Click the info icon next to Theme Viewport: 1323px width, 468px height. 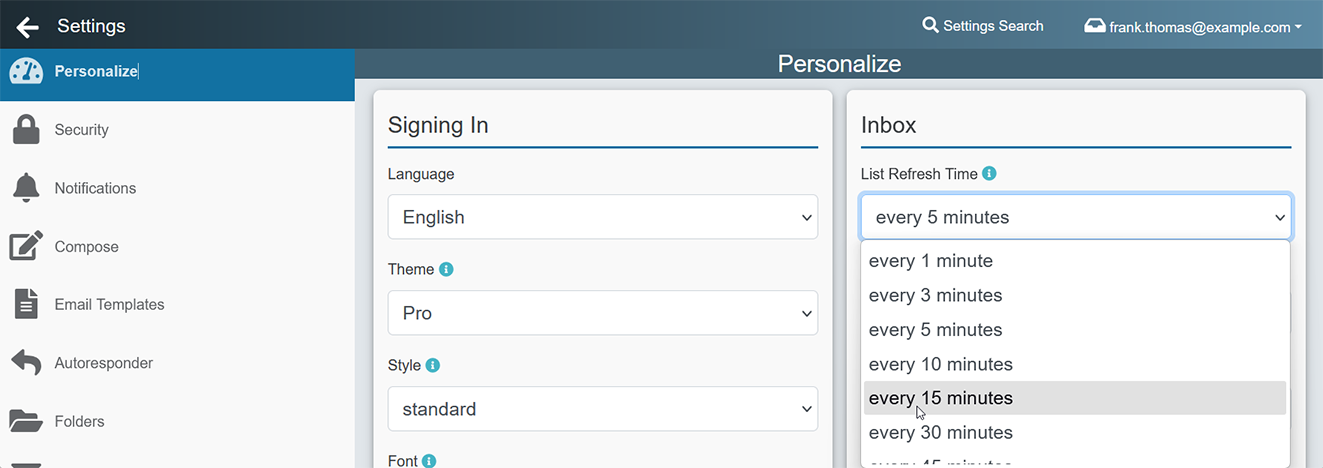coord(446,269)
